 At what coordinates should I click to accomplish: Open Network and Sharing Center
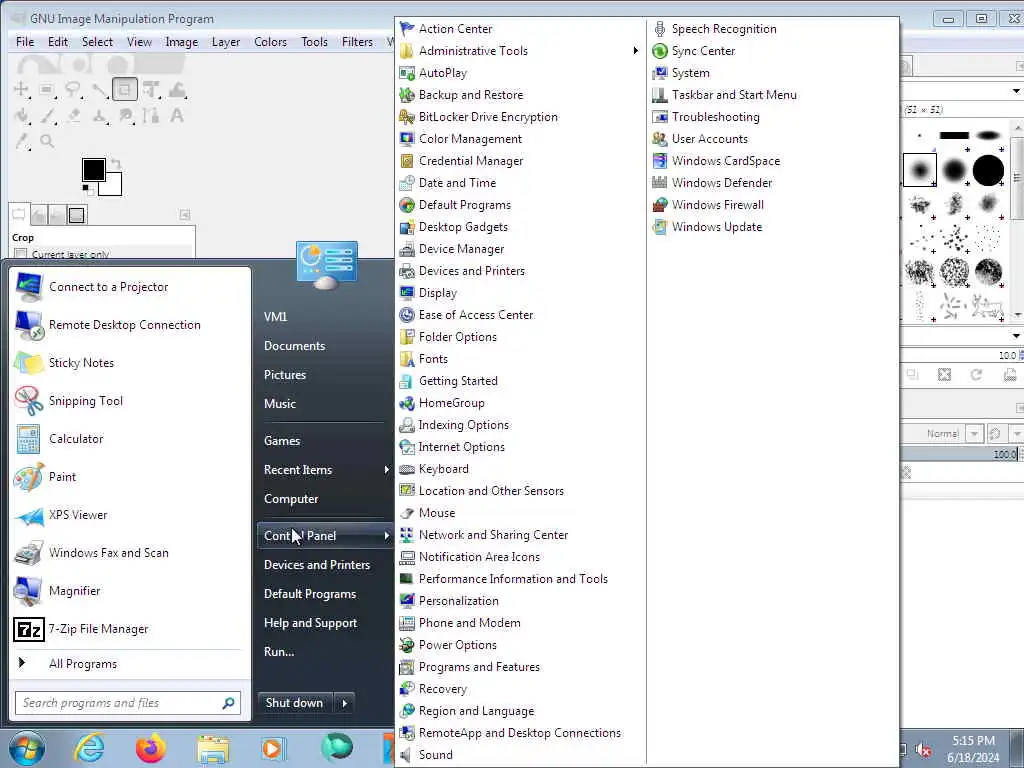tap(493, 535)
